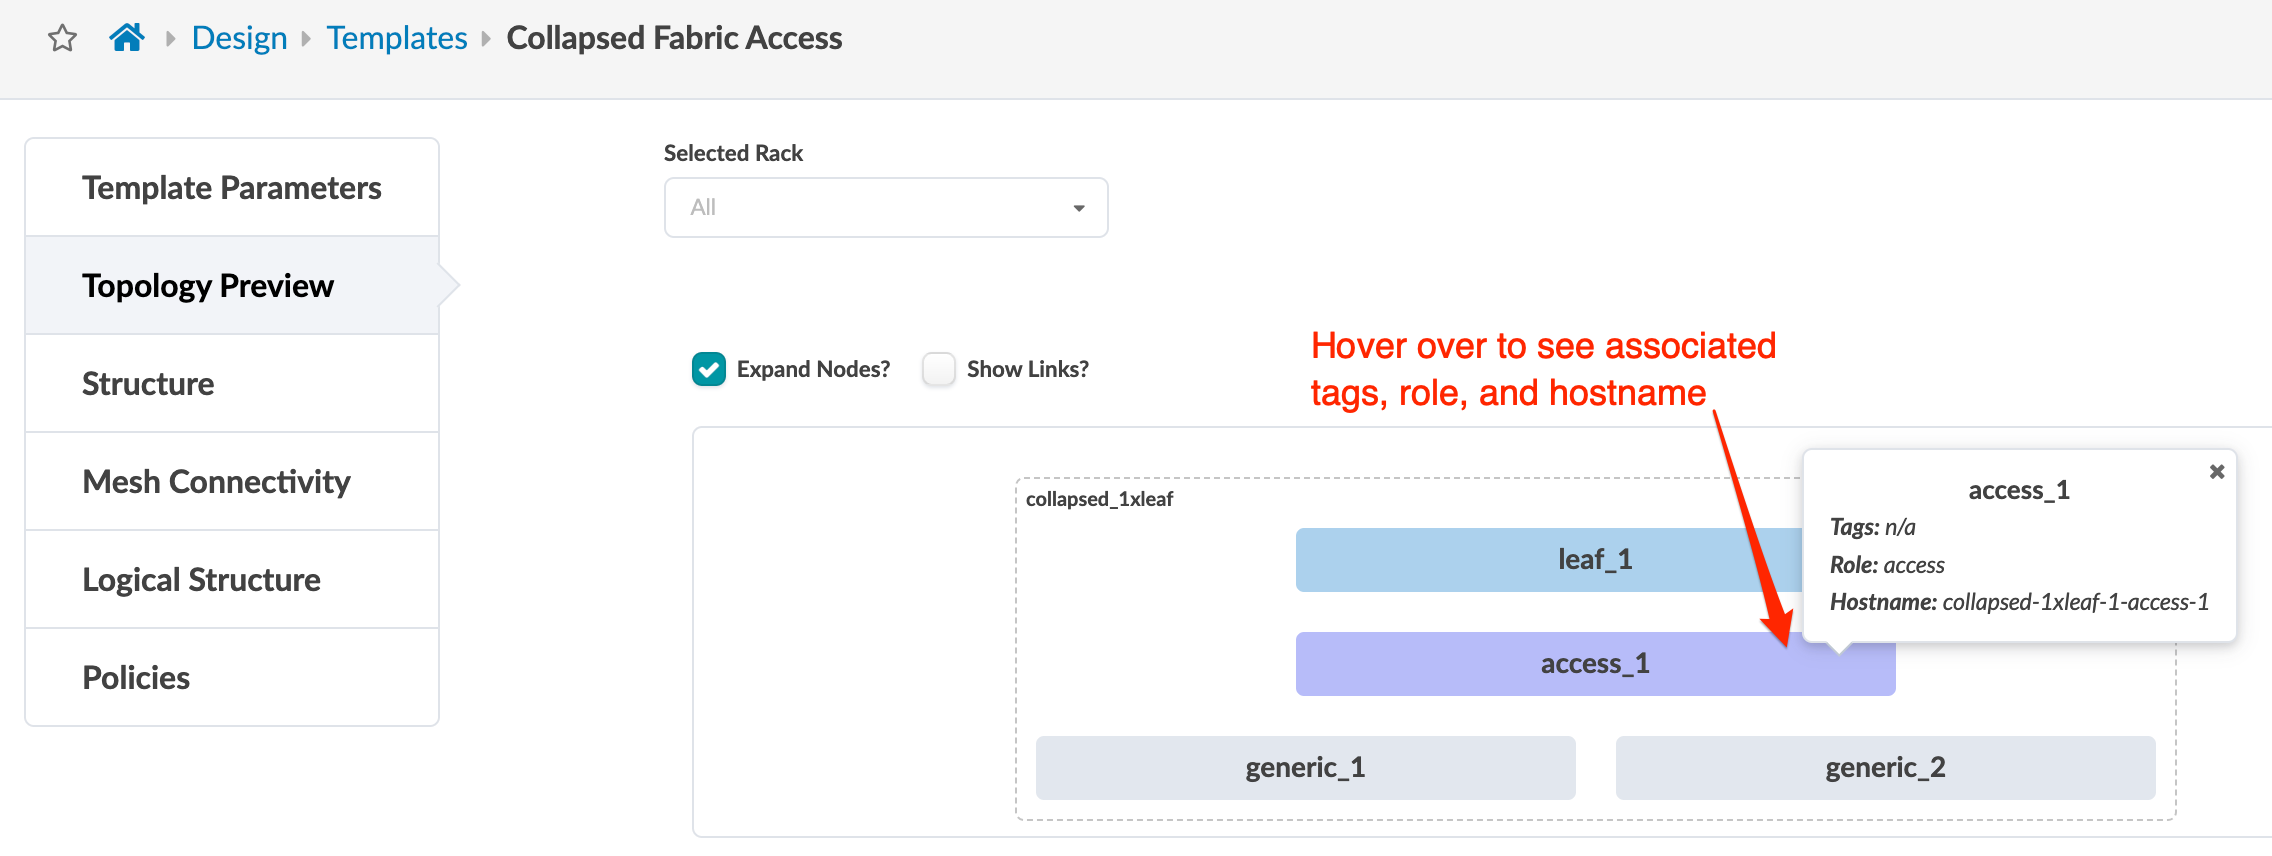Click the Selected Rack dropdown arrow
Image resolution: width=2272 pixels, height=856 pixels.
tap(1079, 208)
